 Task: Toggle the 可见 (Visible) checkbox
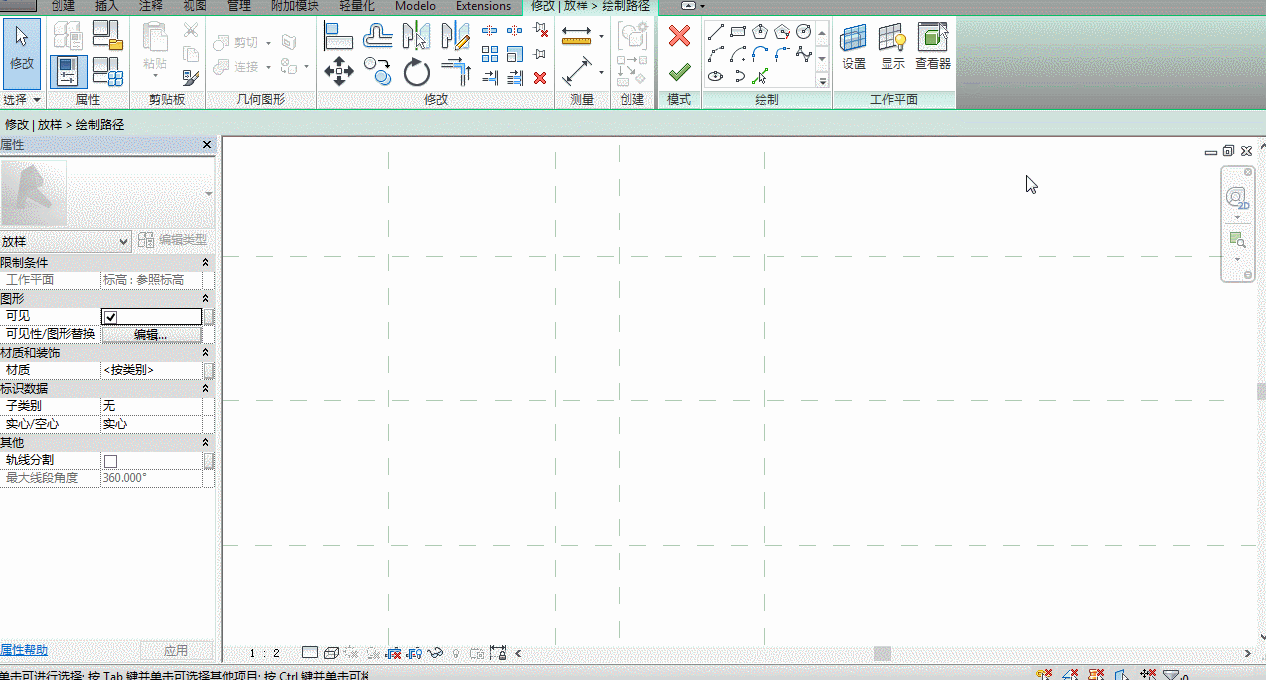[x=111, y=317]
